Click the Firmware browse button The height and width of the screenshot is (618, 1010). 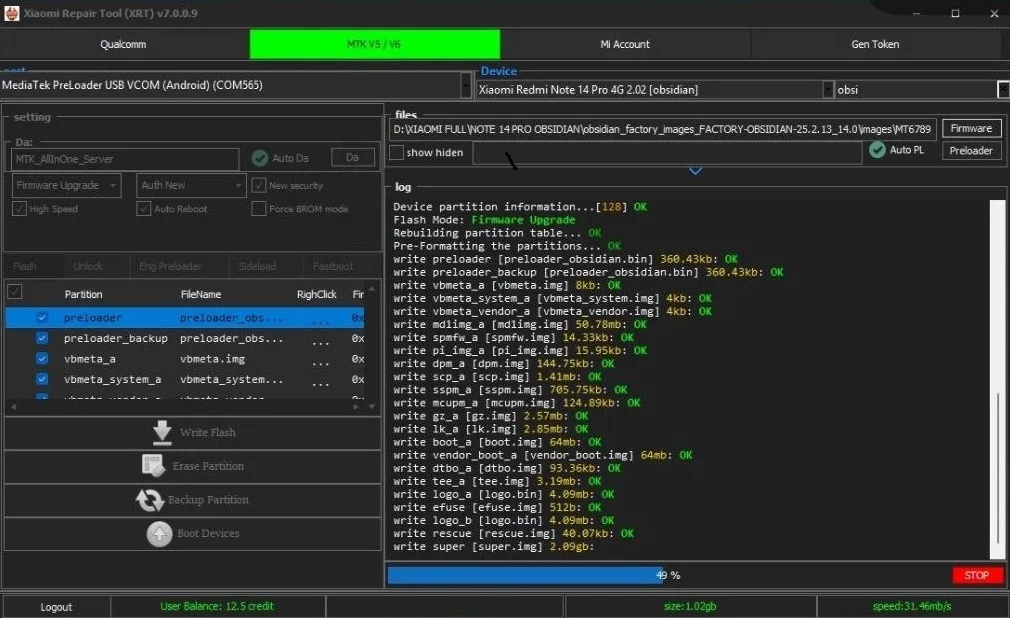click(971, 128)
